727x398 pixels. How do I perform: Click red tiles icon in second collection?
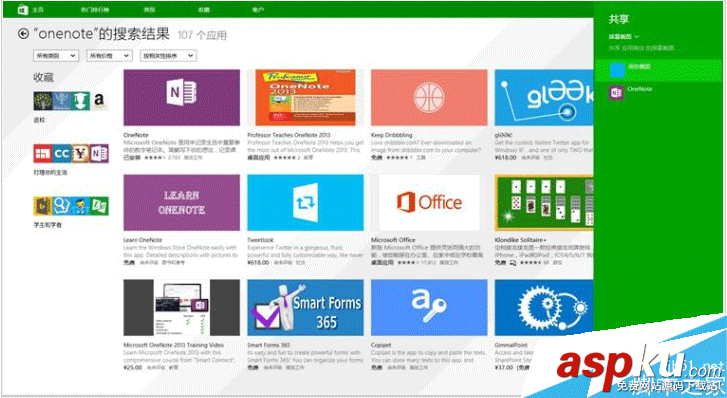42,154
